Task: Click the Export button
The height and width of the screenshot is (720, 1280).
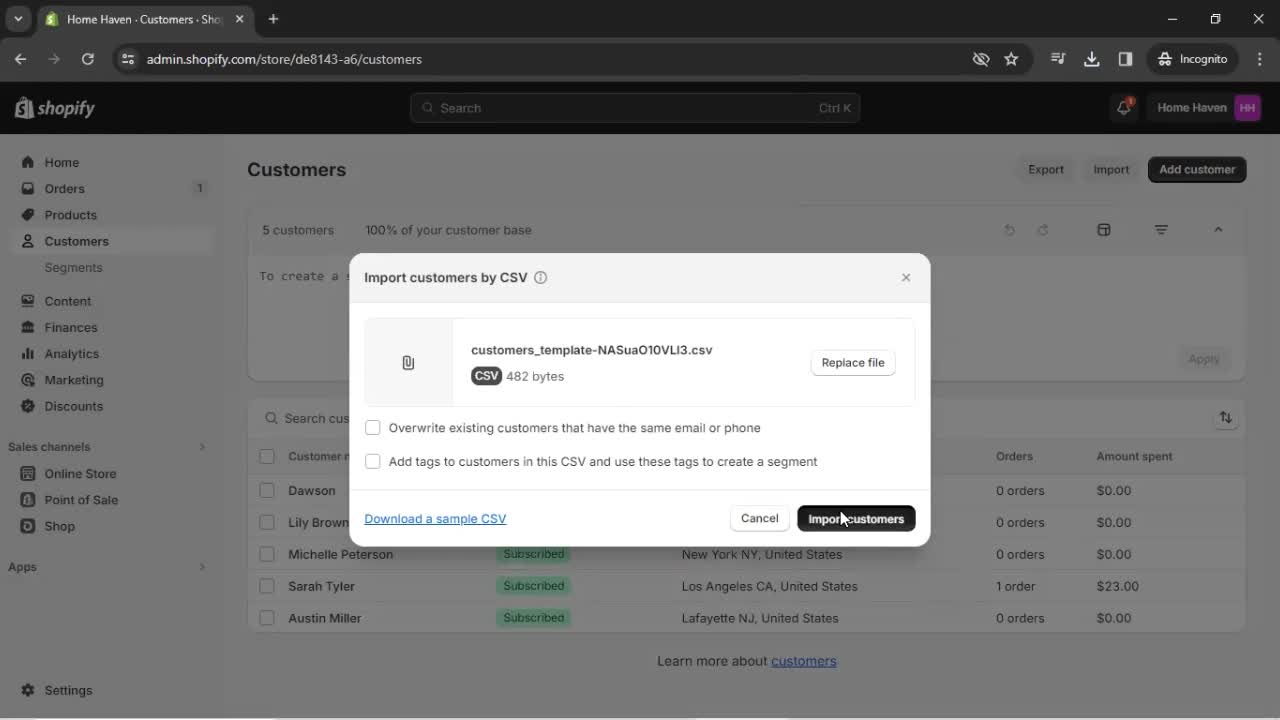Action: tap(1046, 169)
